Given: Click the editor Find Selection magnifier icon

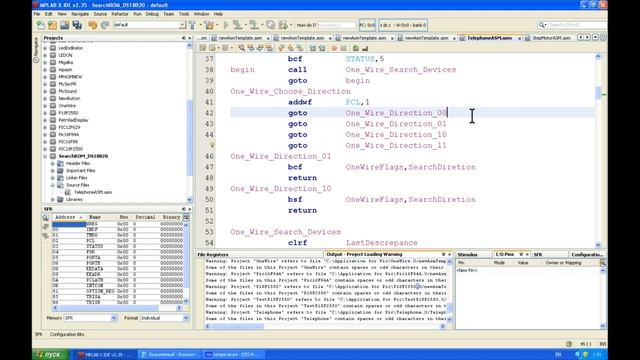Looking at the screenshot, I should [x=242, y=48].
